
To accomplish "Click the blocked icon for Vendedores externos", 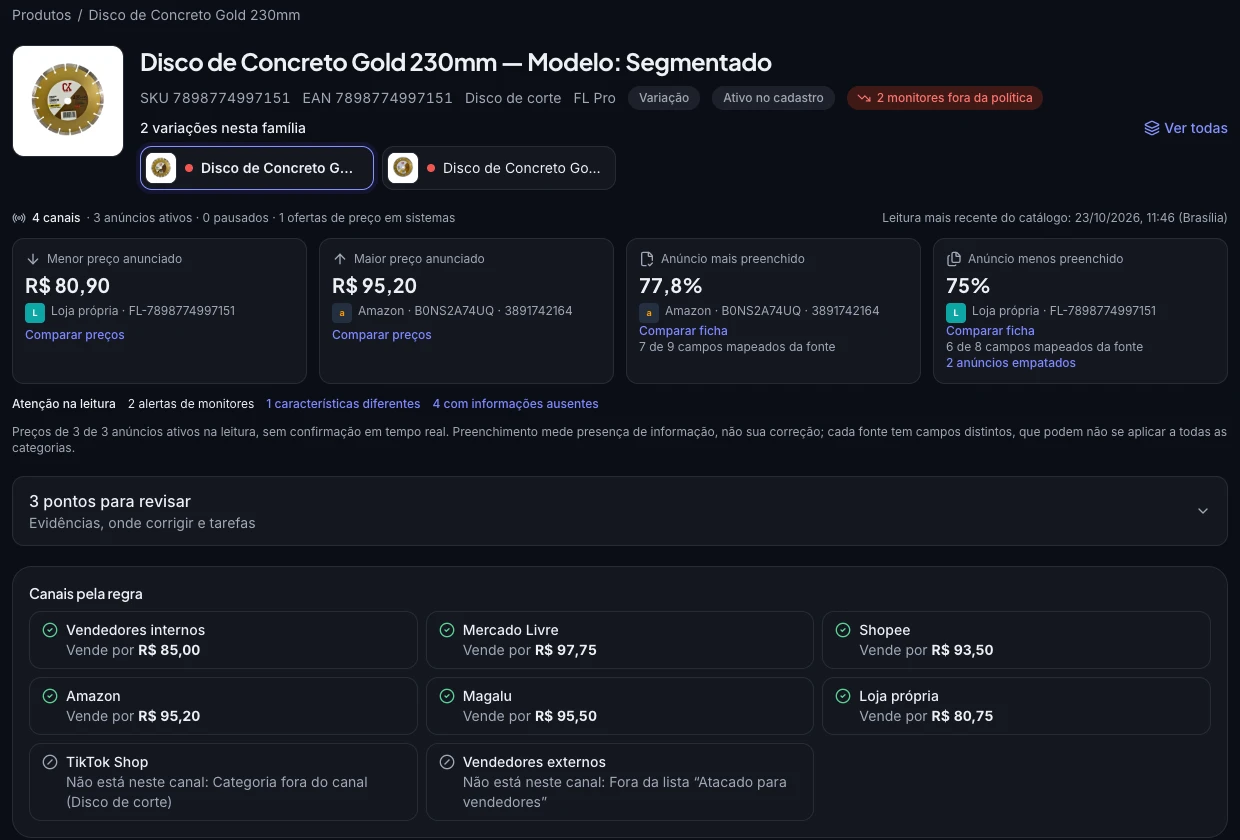I will tap(447, 762).
